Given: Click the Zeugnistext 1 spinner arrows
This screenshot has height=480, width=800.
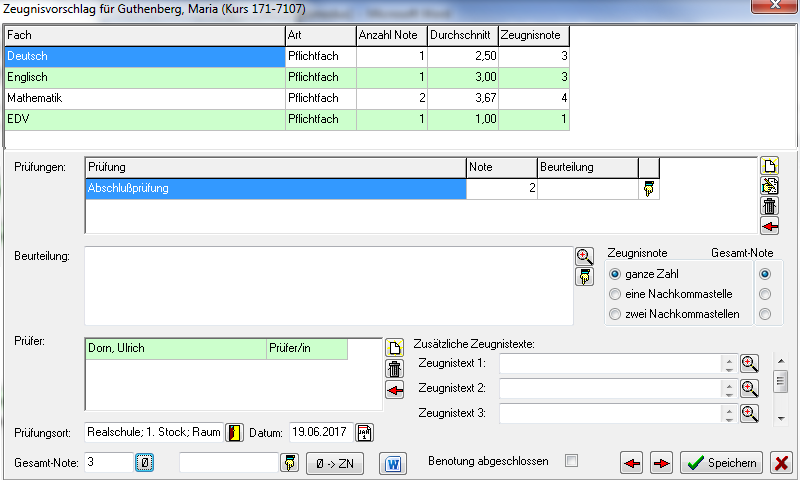Looking at the screenshot, I should click(x=729, y=364).
